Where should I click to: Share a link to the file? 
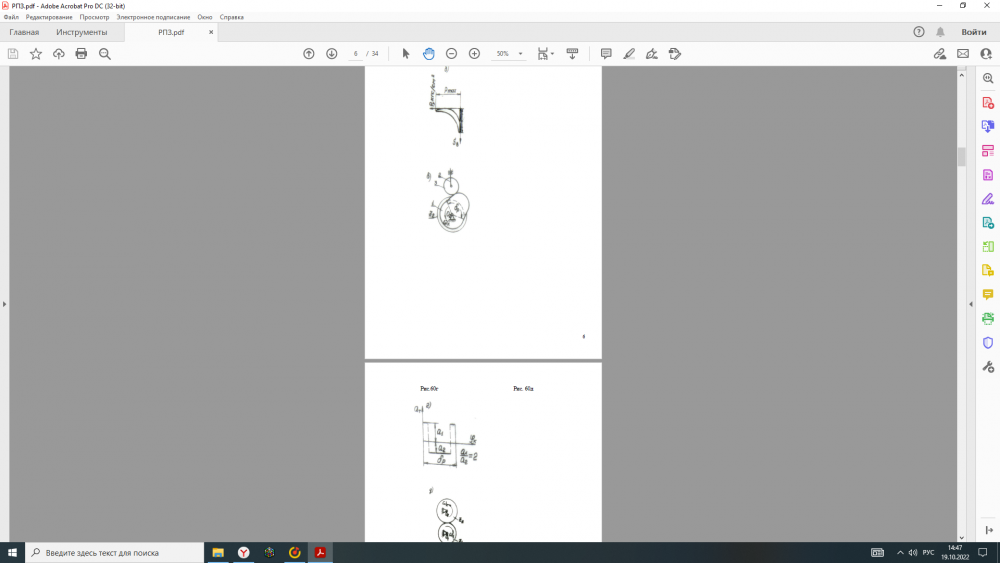click(940, 54)
